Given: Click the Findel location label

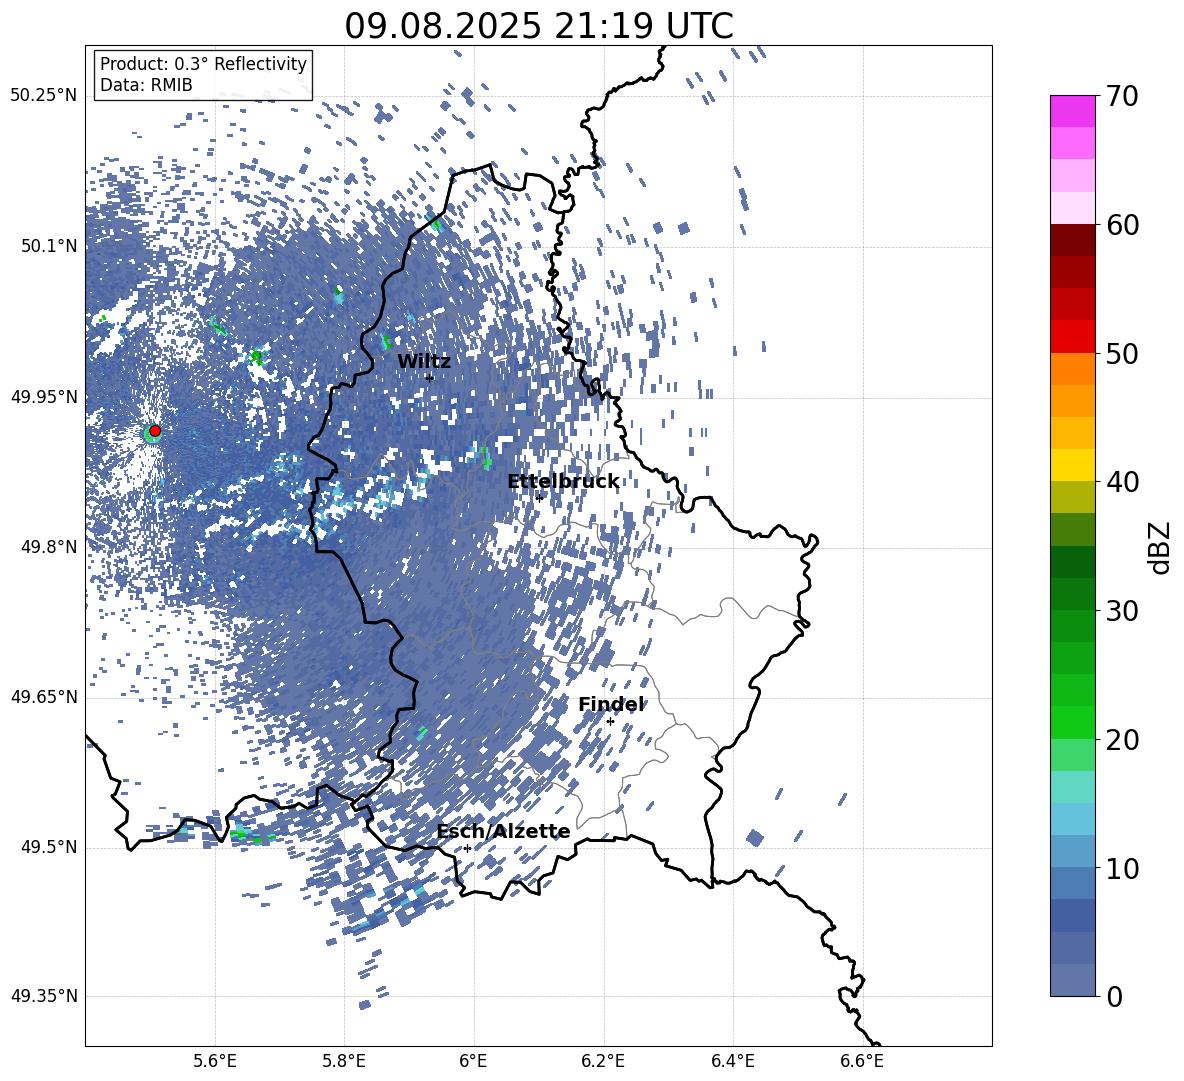Looking at the screenshot, I should pyautogui.click(x=611, y=704).
